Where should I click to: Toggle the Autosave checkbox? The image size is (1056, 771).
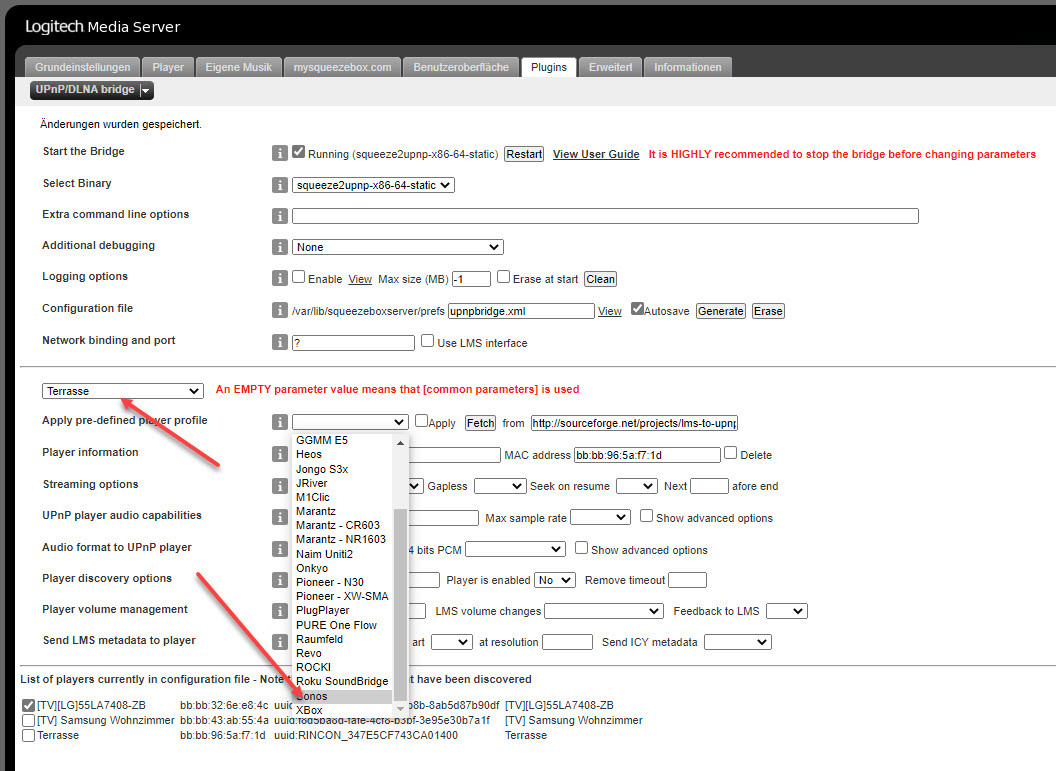[637, 309]
